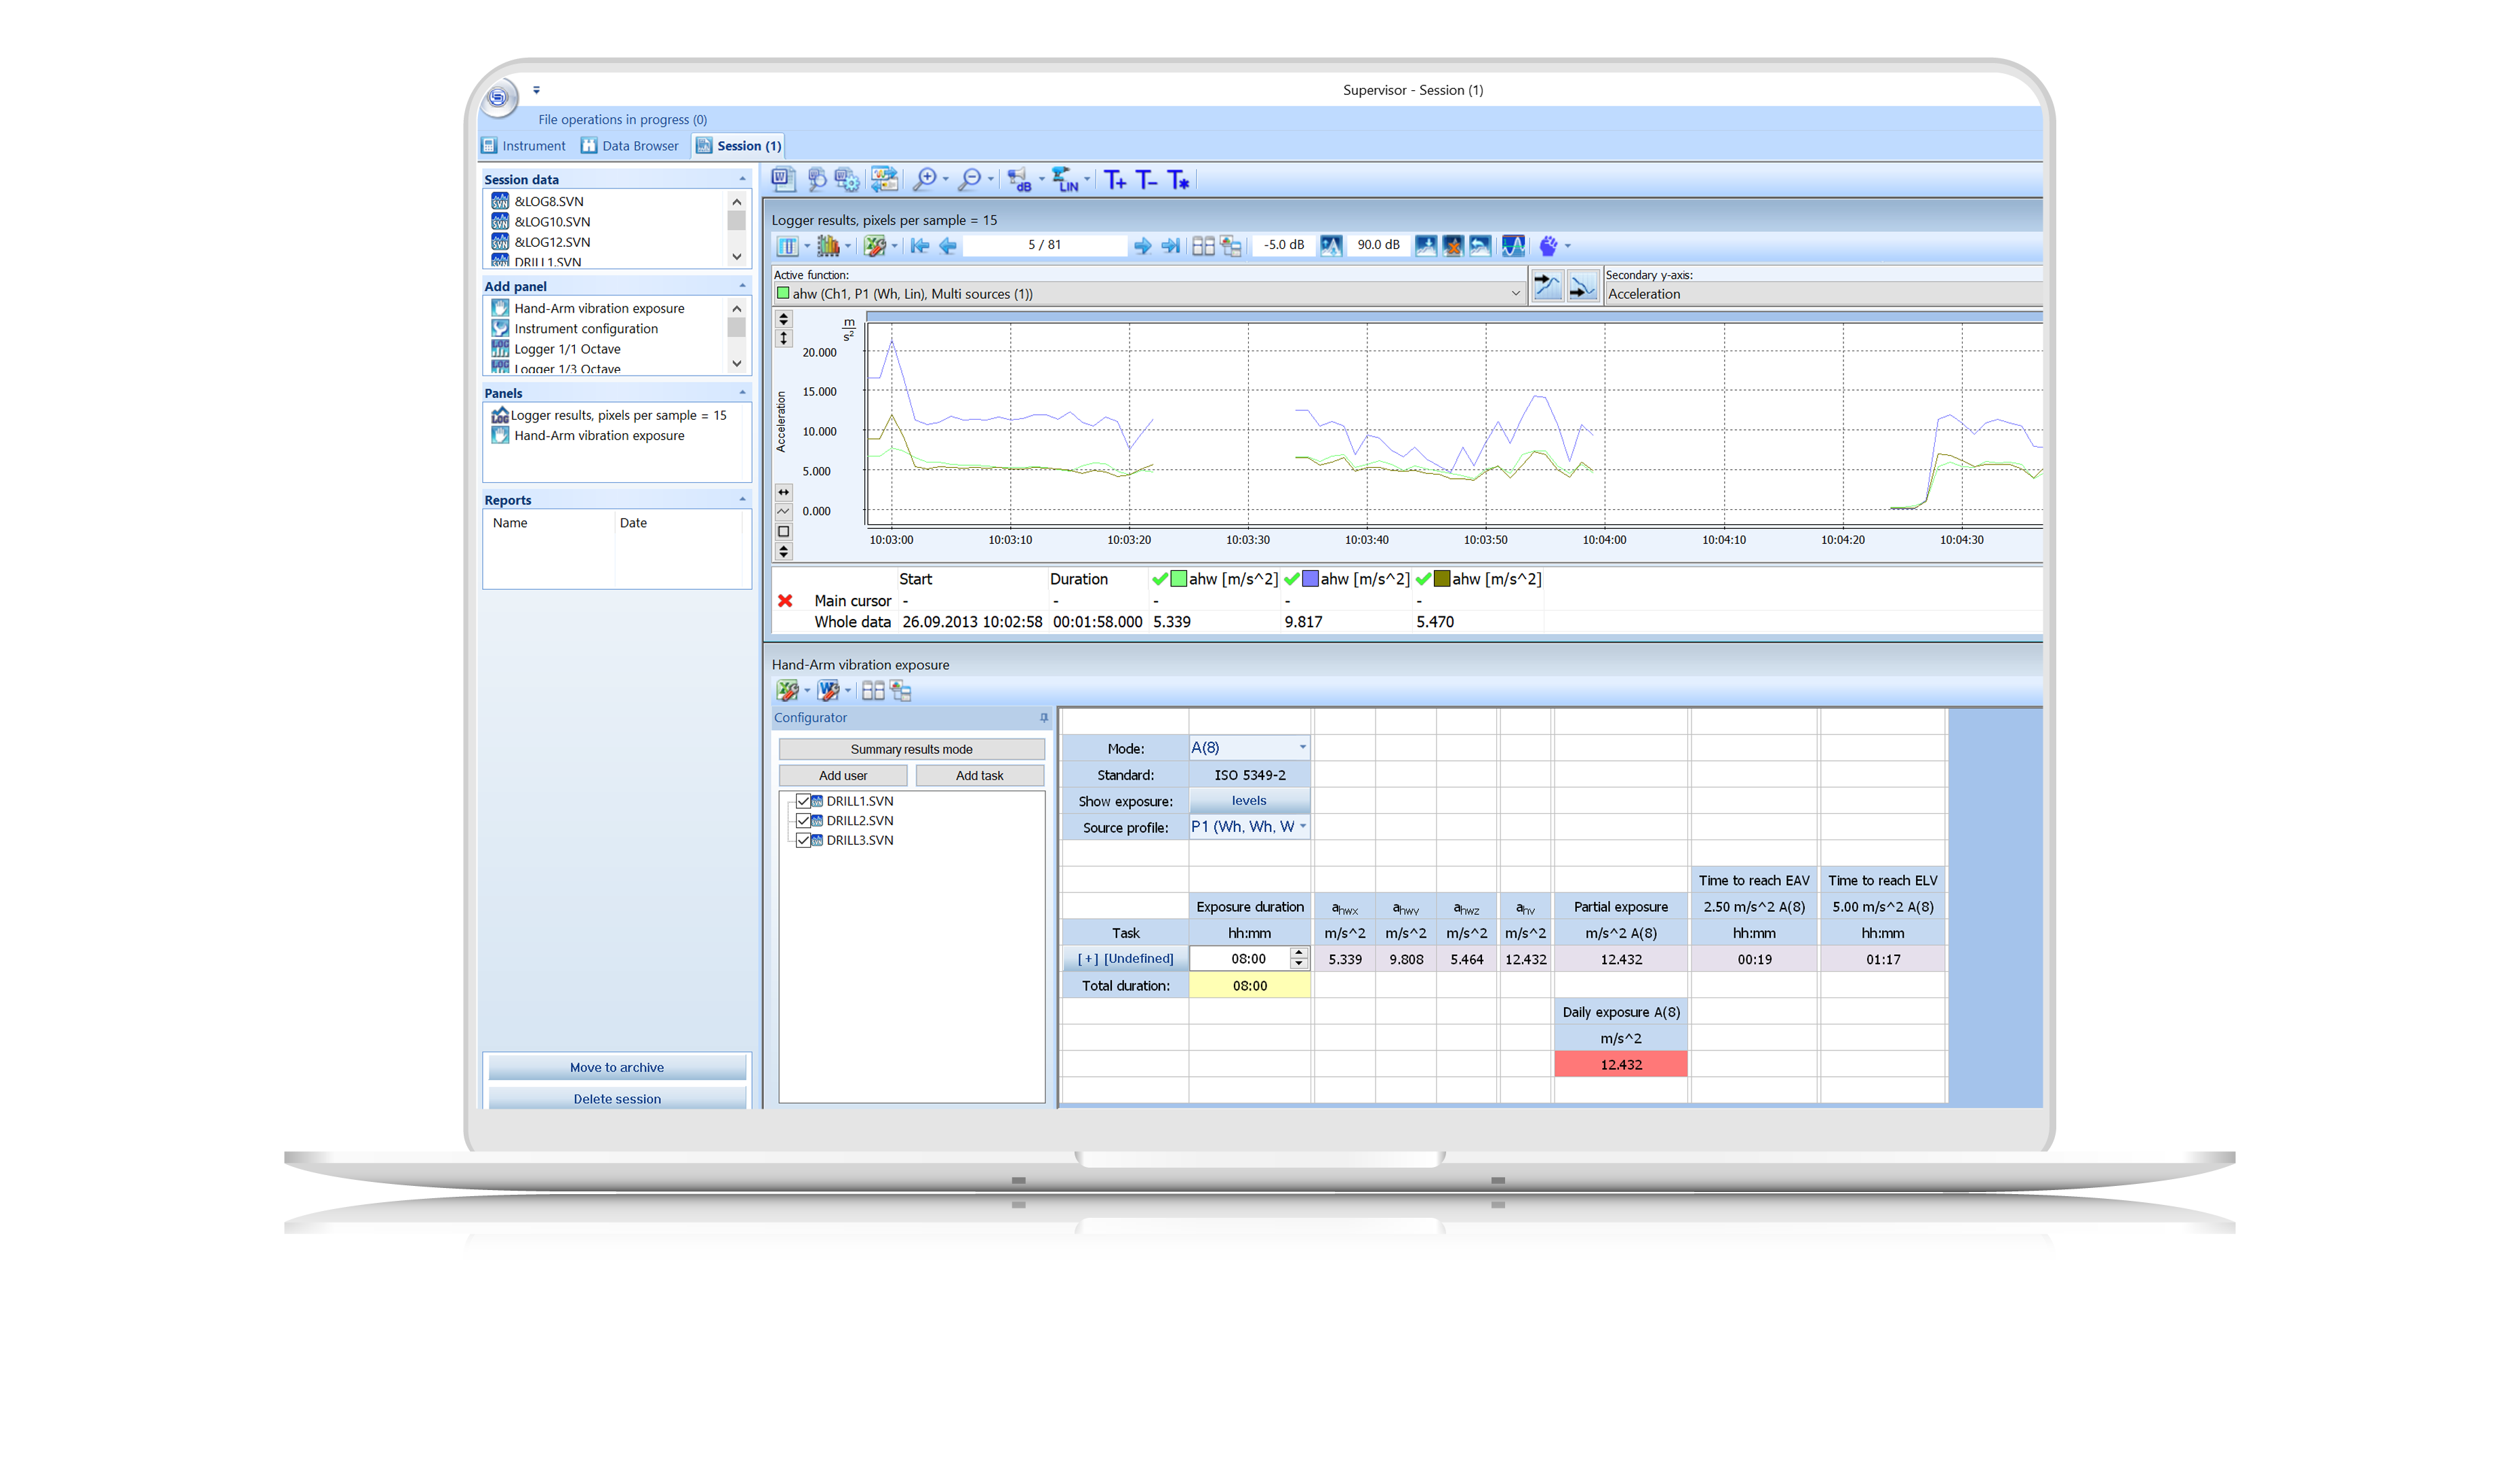
Task: Click the Move to archive button
Action: click(x=617, y=1067)
